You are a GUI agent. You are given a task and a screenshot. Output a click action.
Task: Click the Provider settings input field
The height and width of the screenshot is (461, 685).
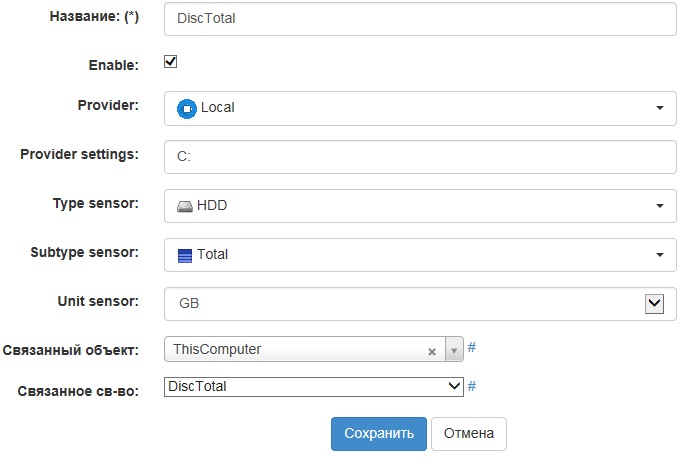420,157
